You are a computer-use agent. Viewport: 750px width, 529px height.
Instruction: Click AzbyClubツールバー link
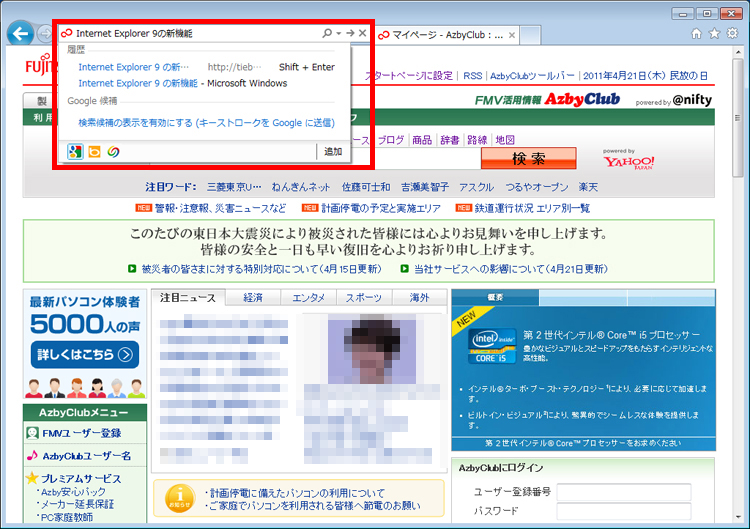pos(532,76)
